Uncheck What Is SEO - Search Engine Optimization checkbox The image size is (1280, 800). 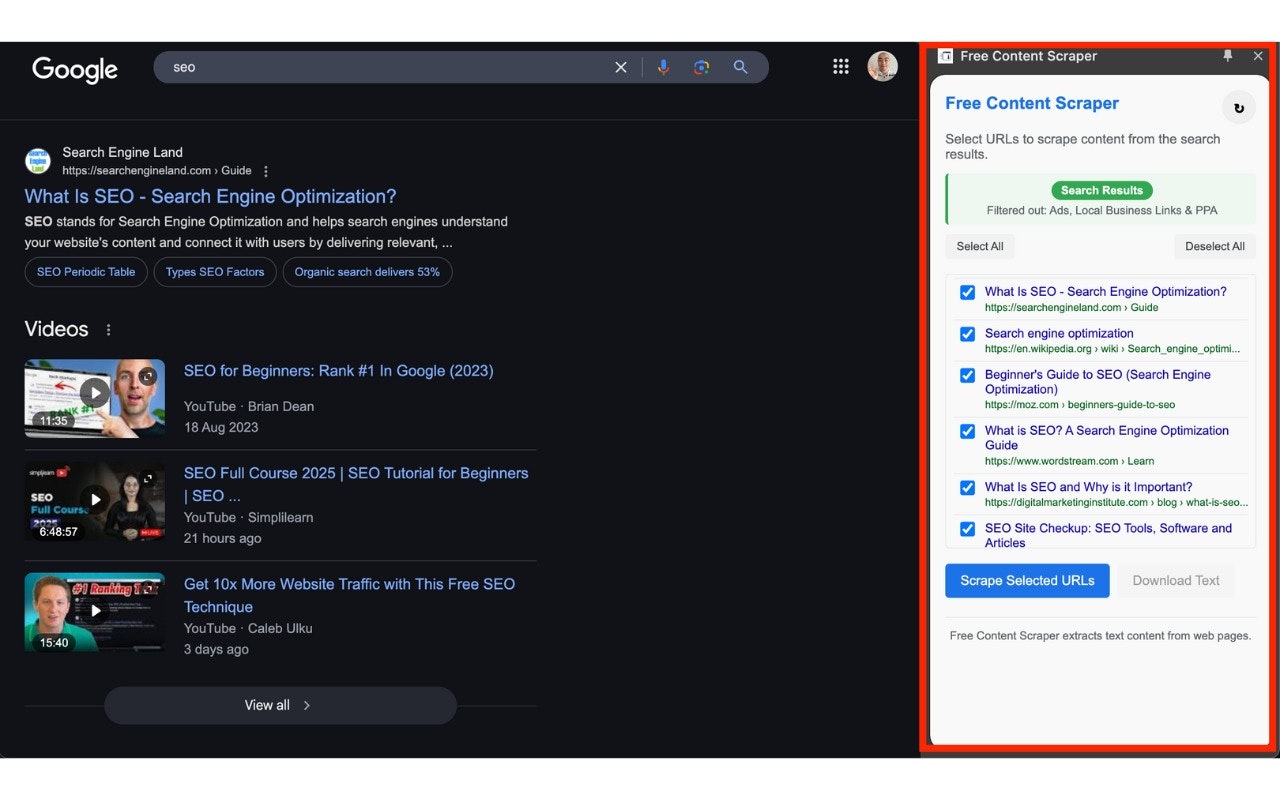967,292
